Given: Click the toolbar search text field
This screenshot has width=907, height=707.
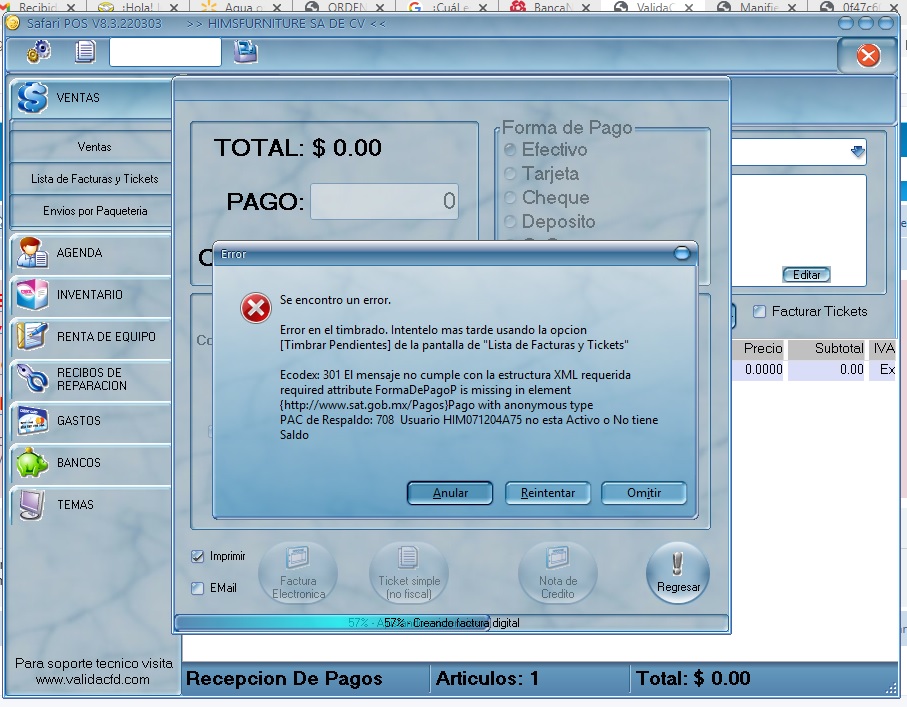Looking at the screenshot, I should pyautogui.click(x=165, y=52).
